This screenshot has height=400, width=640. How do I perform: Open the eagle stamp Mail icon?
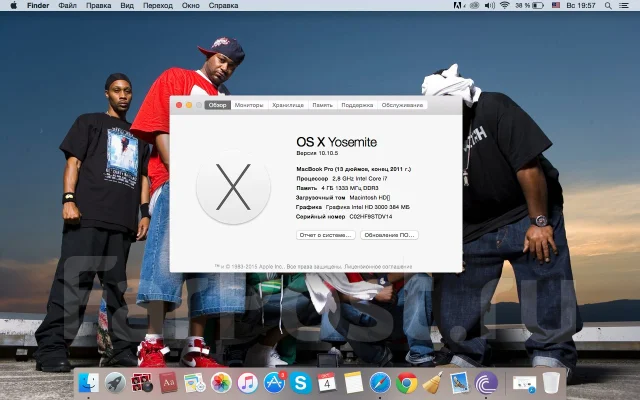point(460,383)
